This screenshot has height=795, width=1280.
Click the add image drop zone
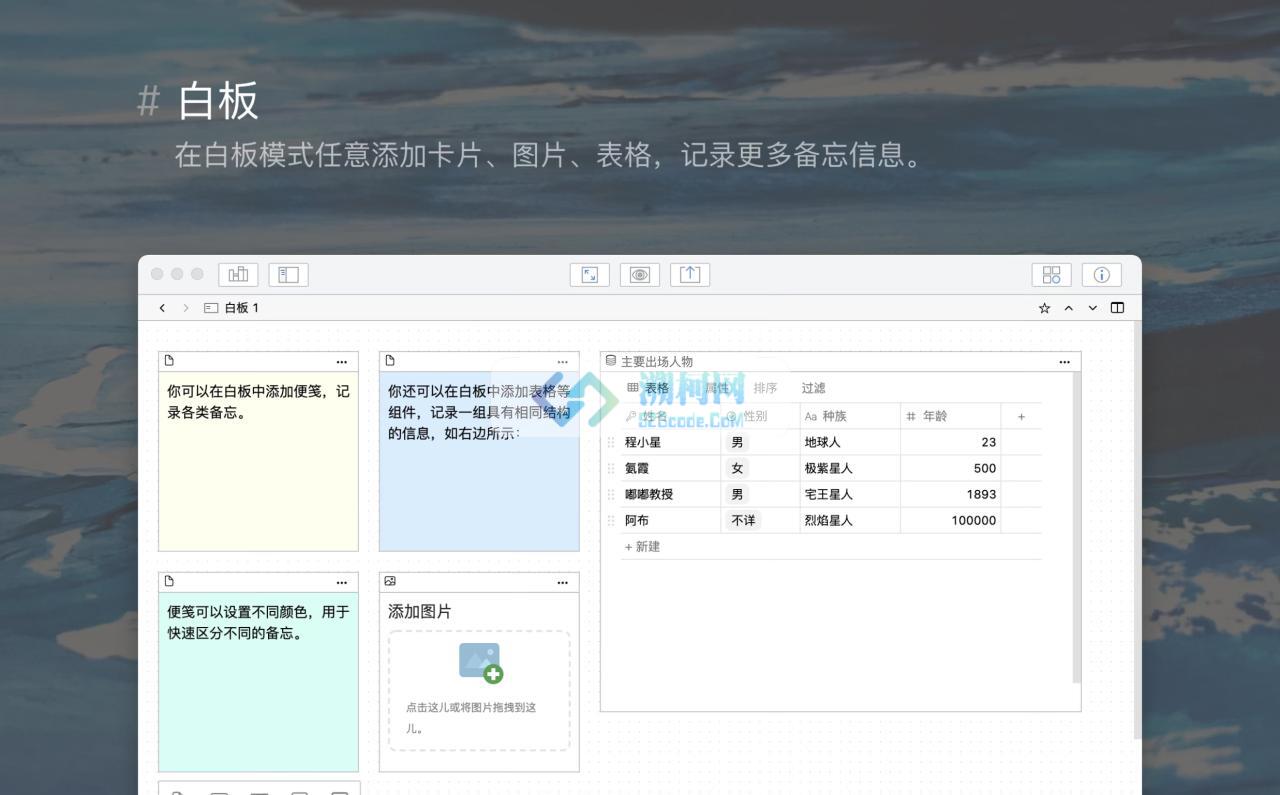coord(479,690)
